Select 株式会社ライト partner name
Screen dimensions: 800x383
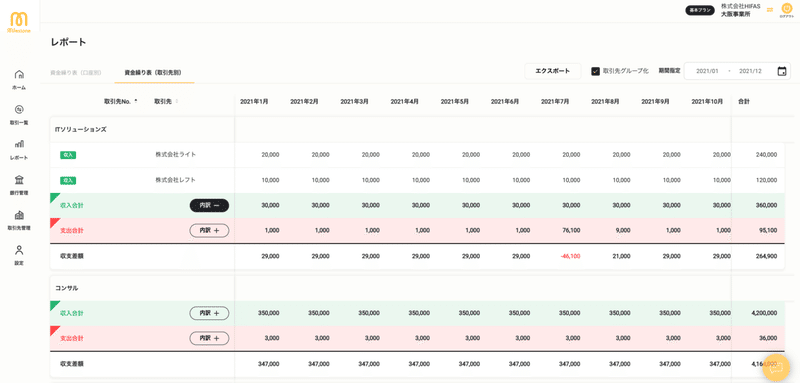coord(176,155)
